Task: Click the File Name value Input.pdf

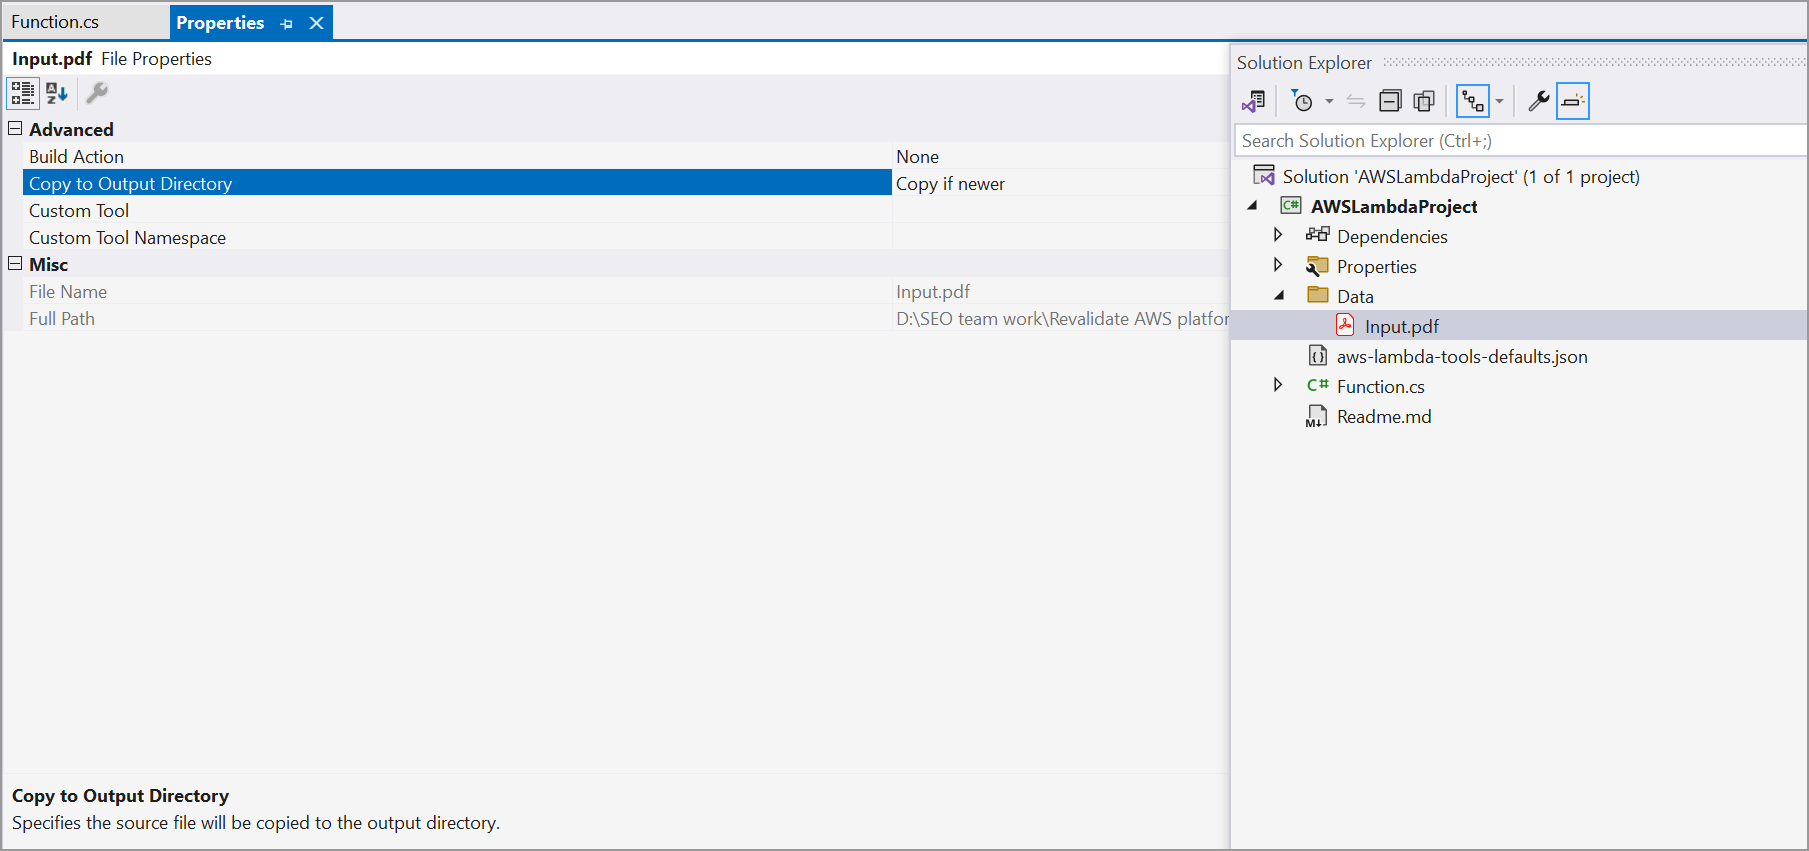Action: point(933,292)
